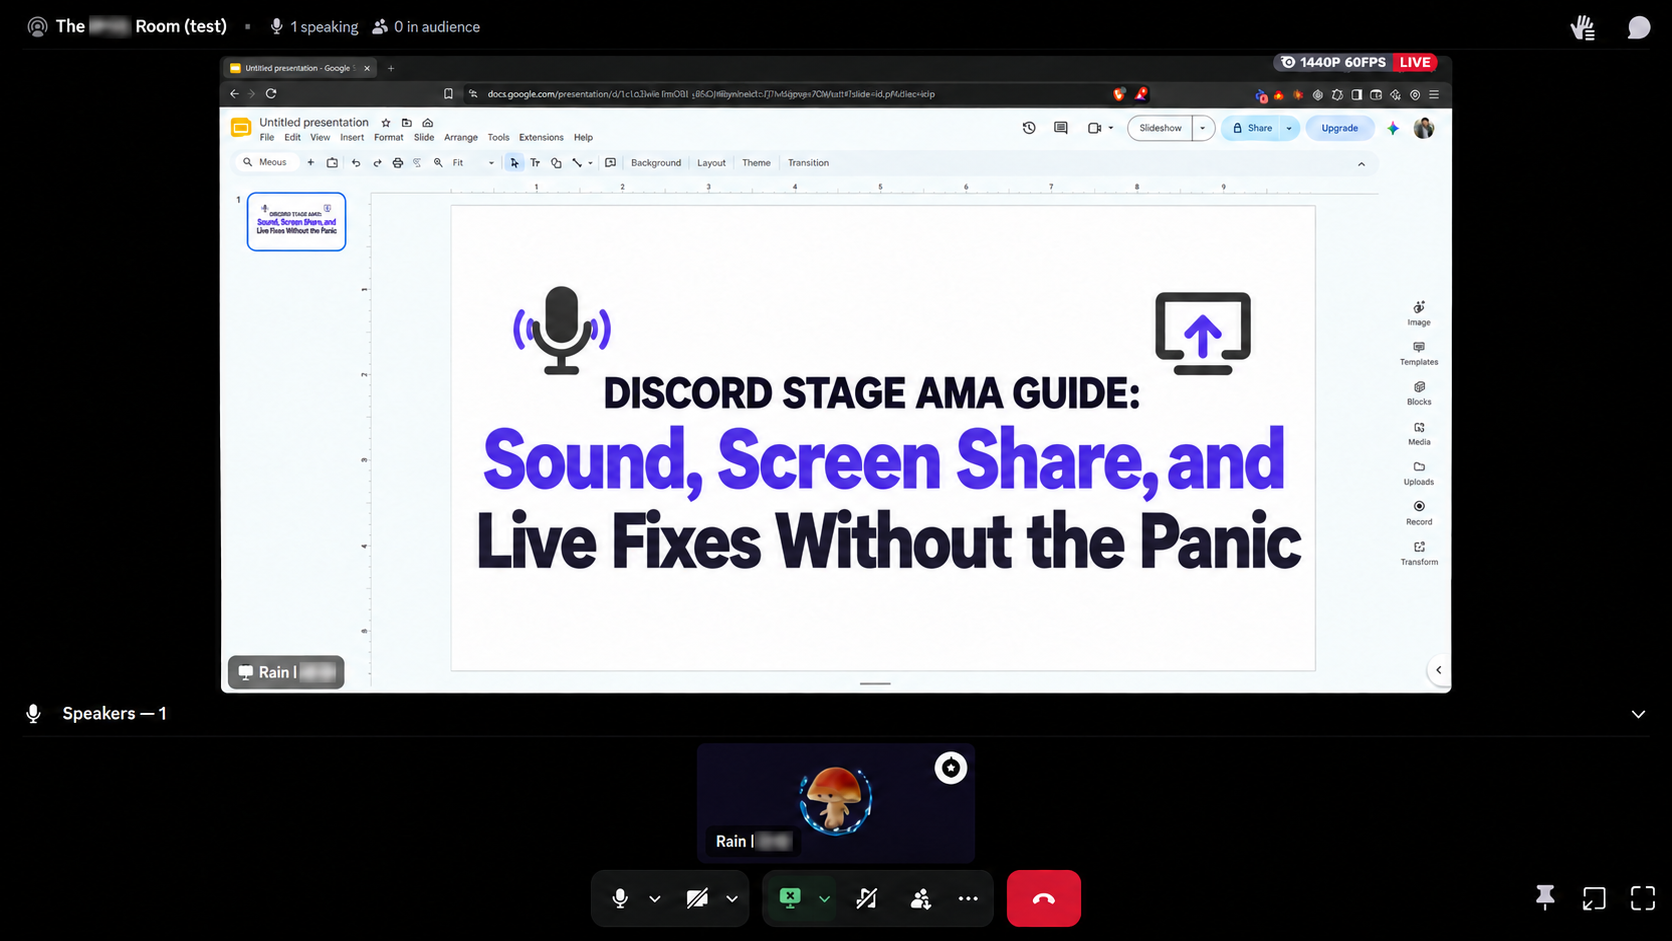The height and width of the screenshot is (941, 1672).
Task: Click Transform in the Slides right sidebar
Action: coord(1419,553)
